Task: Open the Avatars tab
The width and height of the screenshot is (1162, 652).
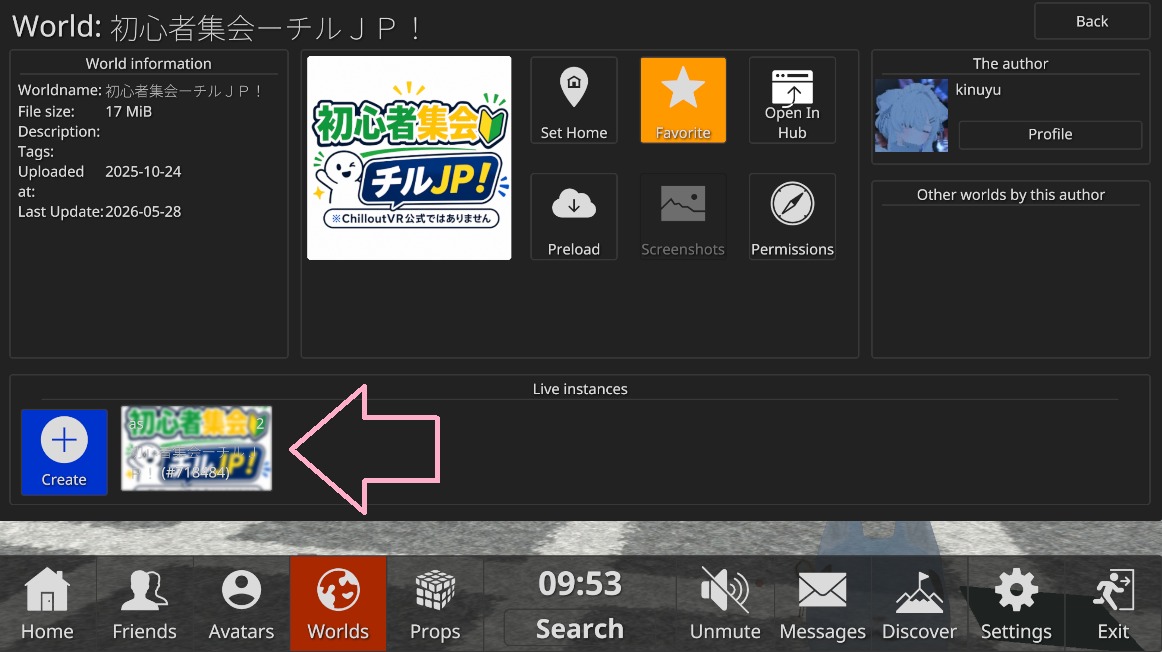Action: click(x=242, y=604)
